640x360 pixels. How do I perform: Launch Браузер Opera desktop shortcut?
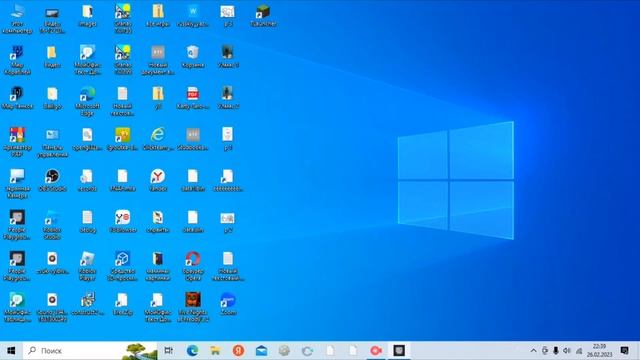[x=193, y=266]
